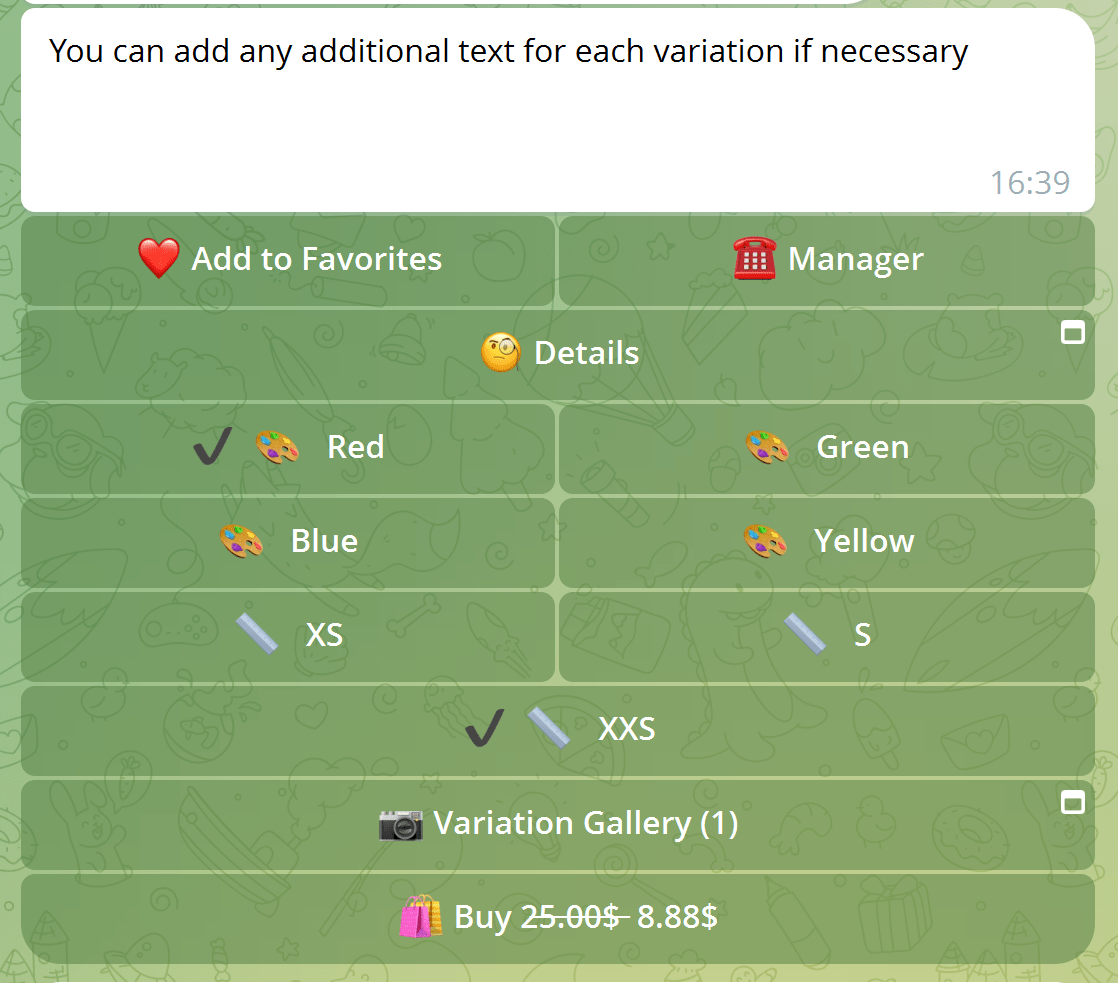Click the shopping bags Buy icon

(420, 917)
